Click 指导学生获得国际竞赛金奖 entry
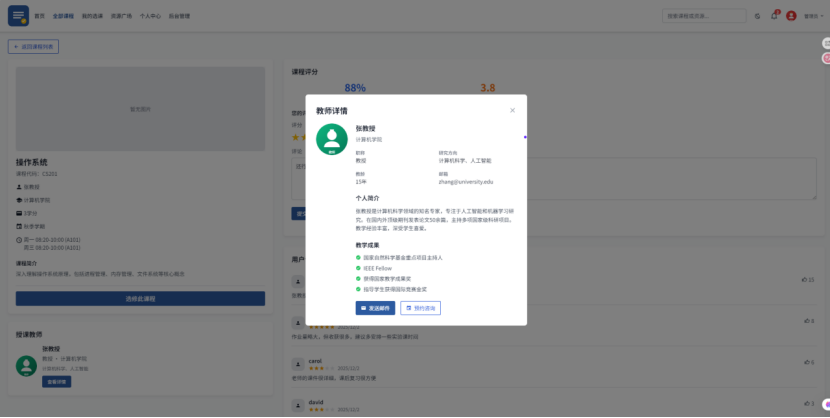 (x=395, y=289)
